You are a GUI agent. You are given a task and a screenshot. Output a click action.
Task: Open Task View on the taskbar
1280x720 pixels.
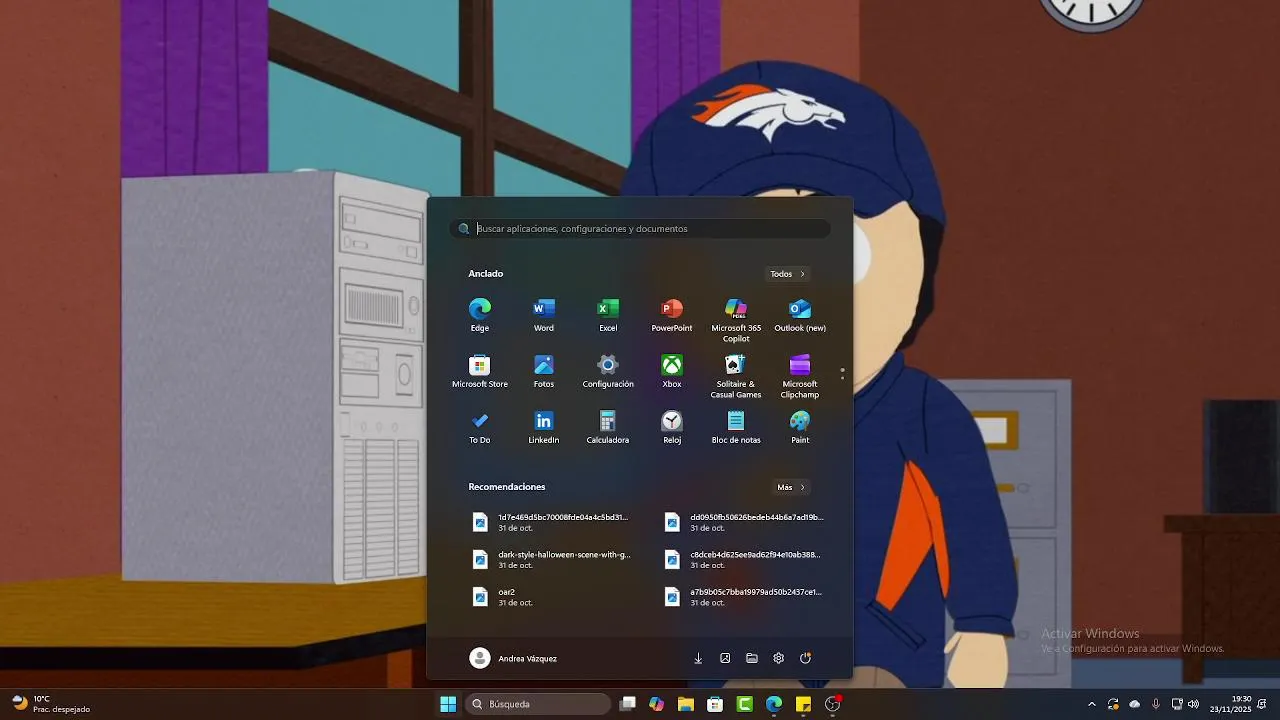tap(627, 704)
